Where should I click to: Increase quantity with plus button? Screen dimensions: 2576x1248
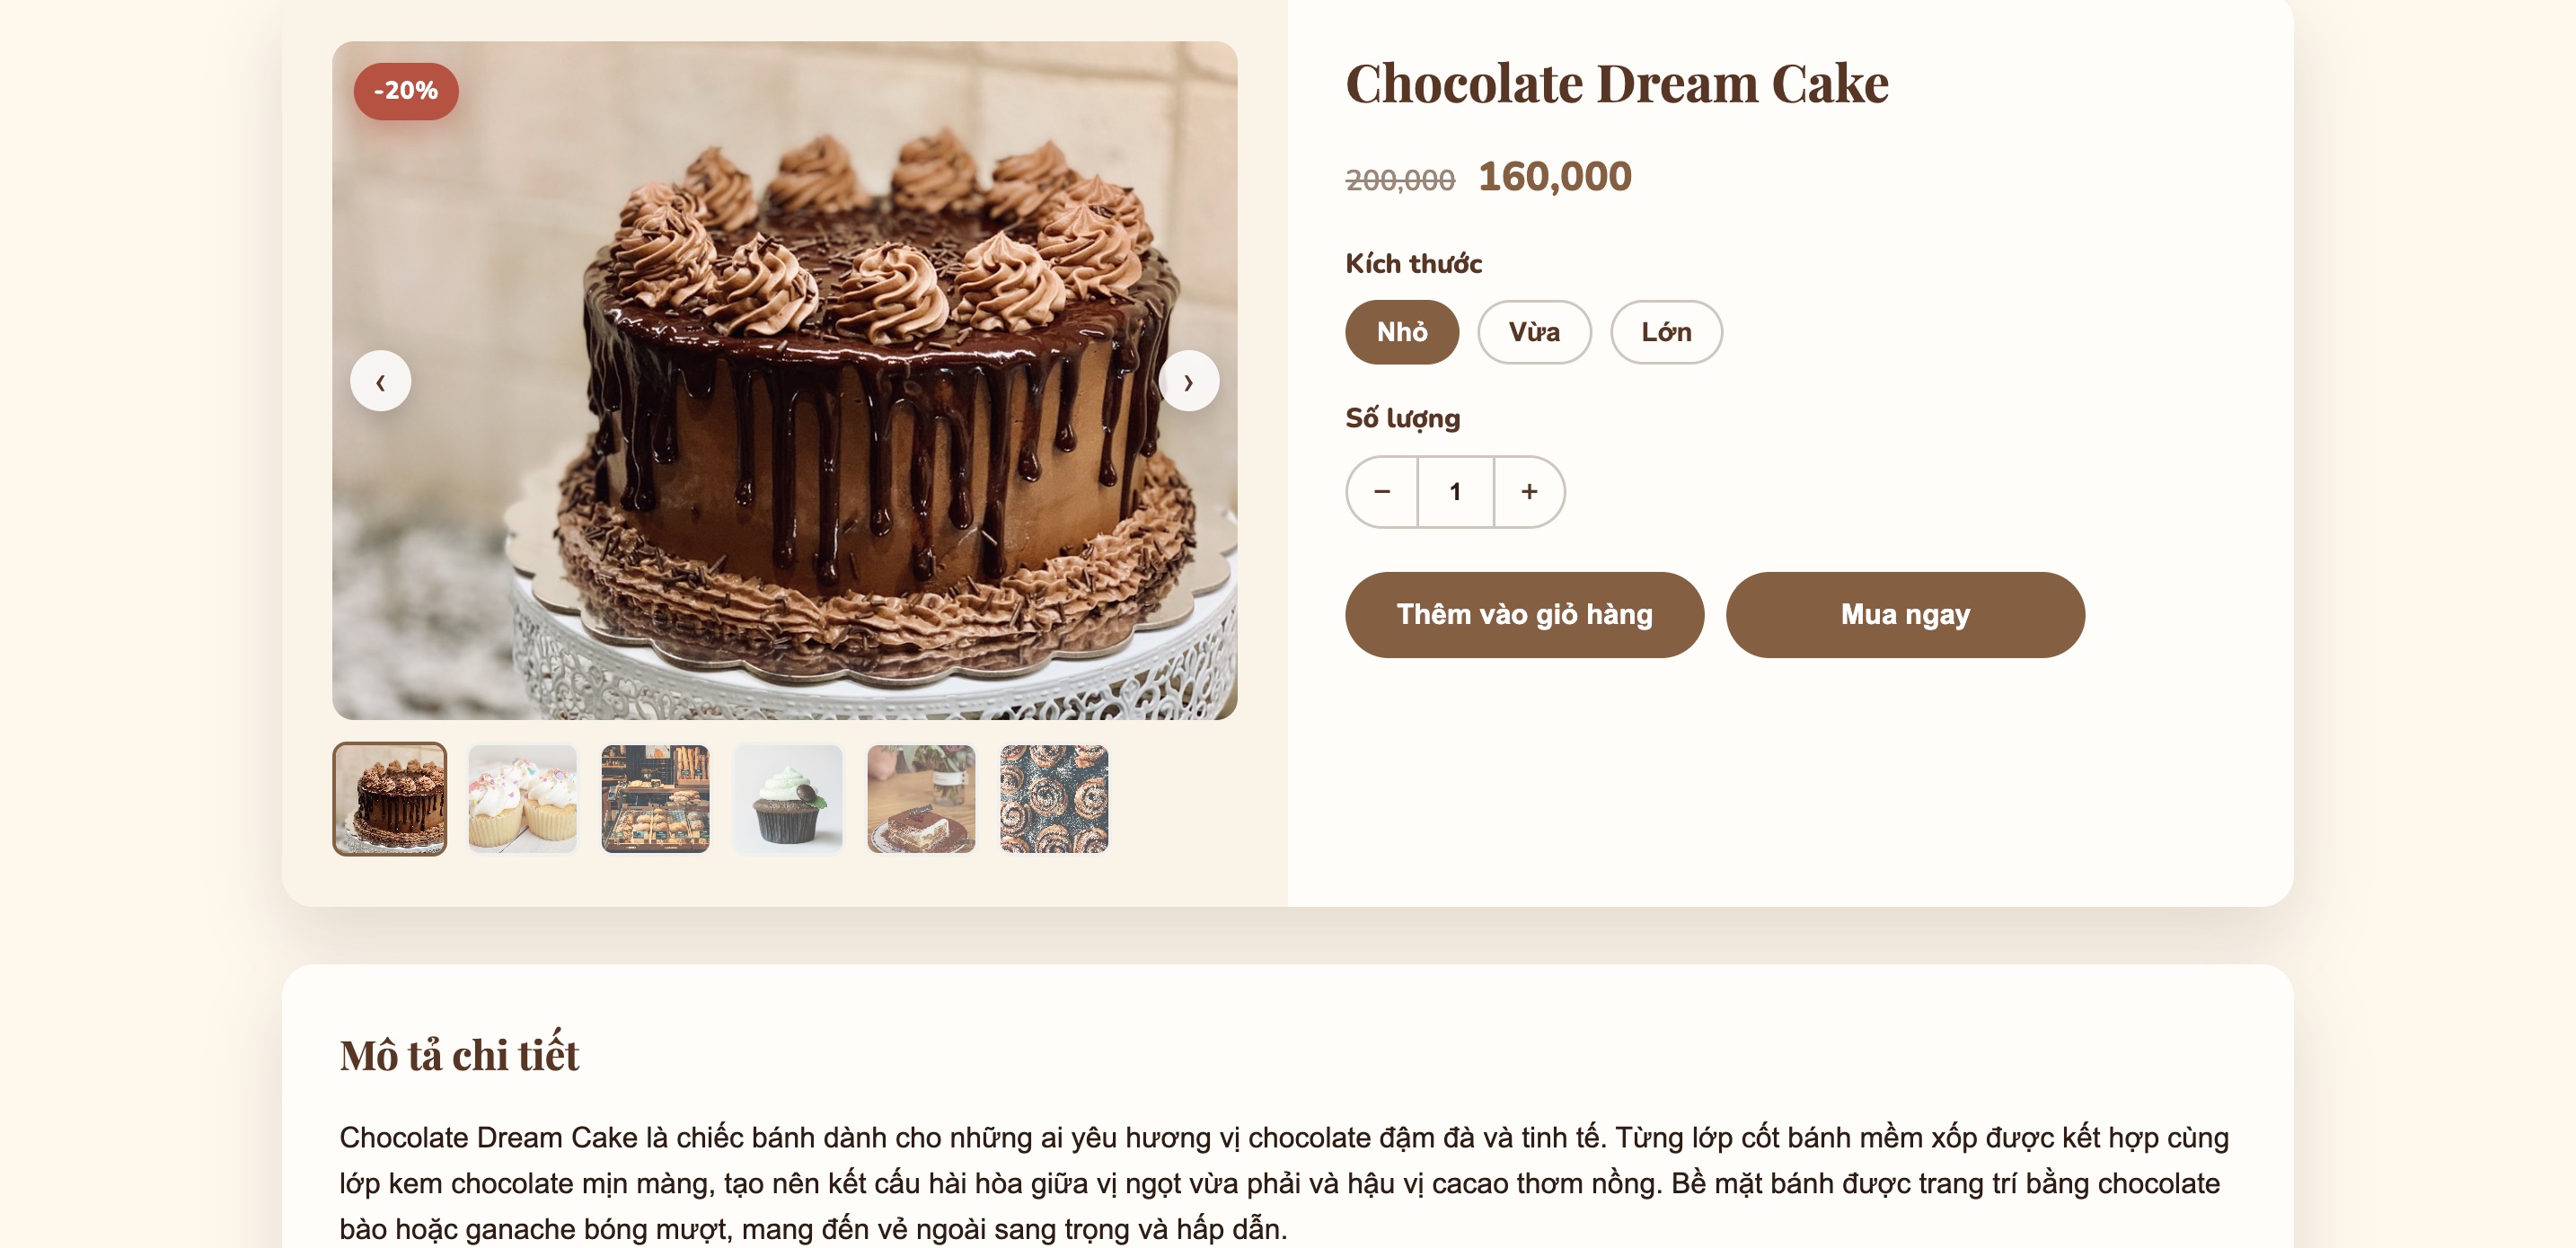point(1529,491)
